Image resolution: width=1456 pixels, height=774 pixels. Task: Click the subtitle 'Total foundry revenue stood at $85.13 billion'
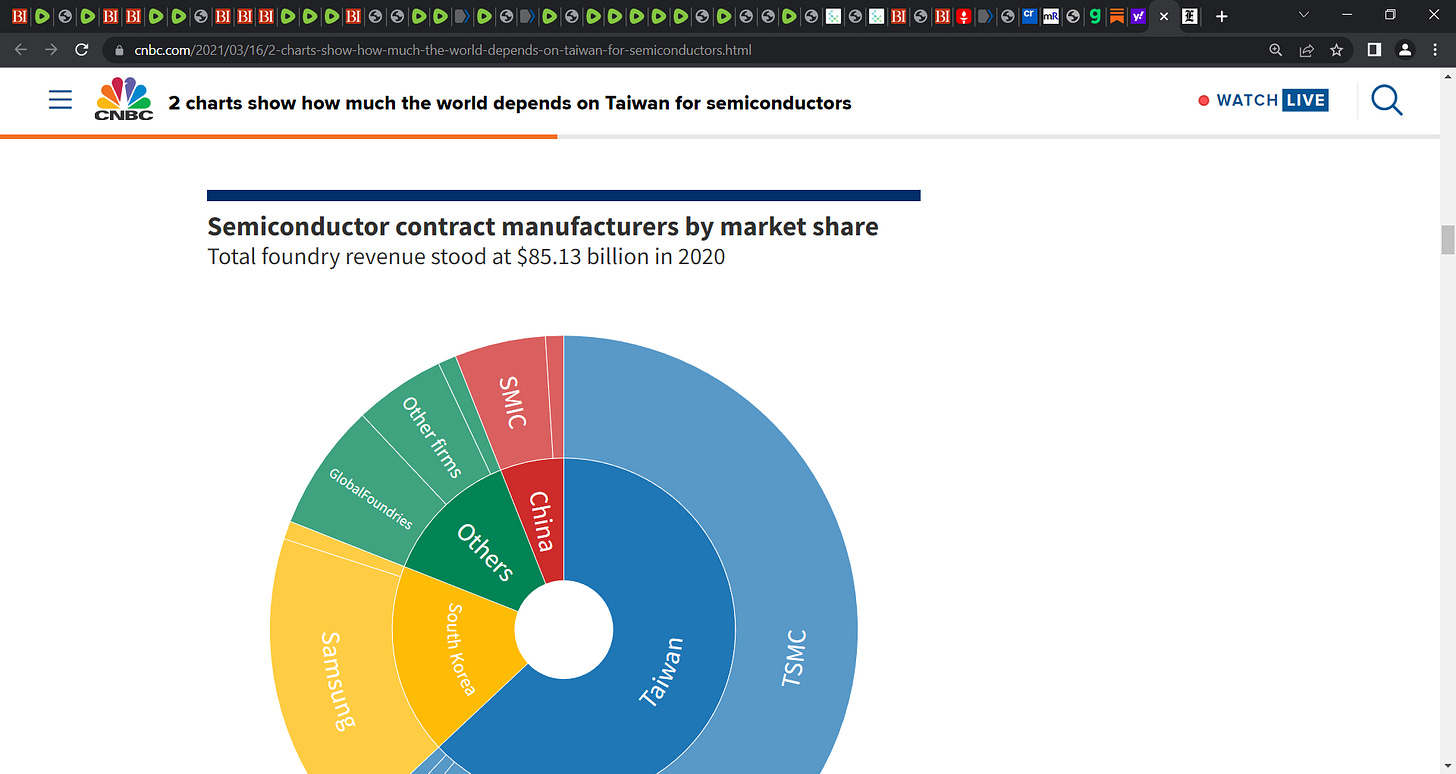point(466,257)
